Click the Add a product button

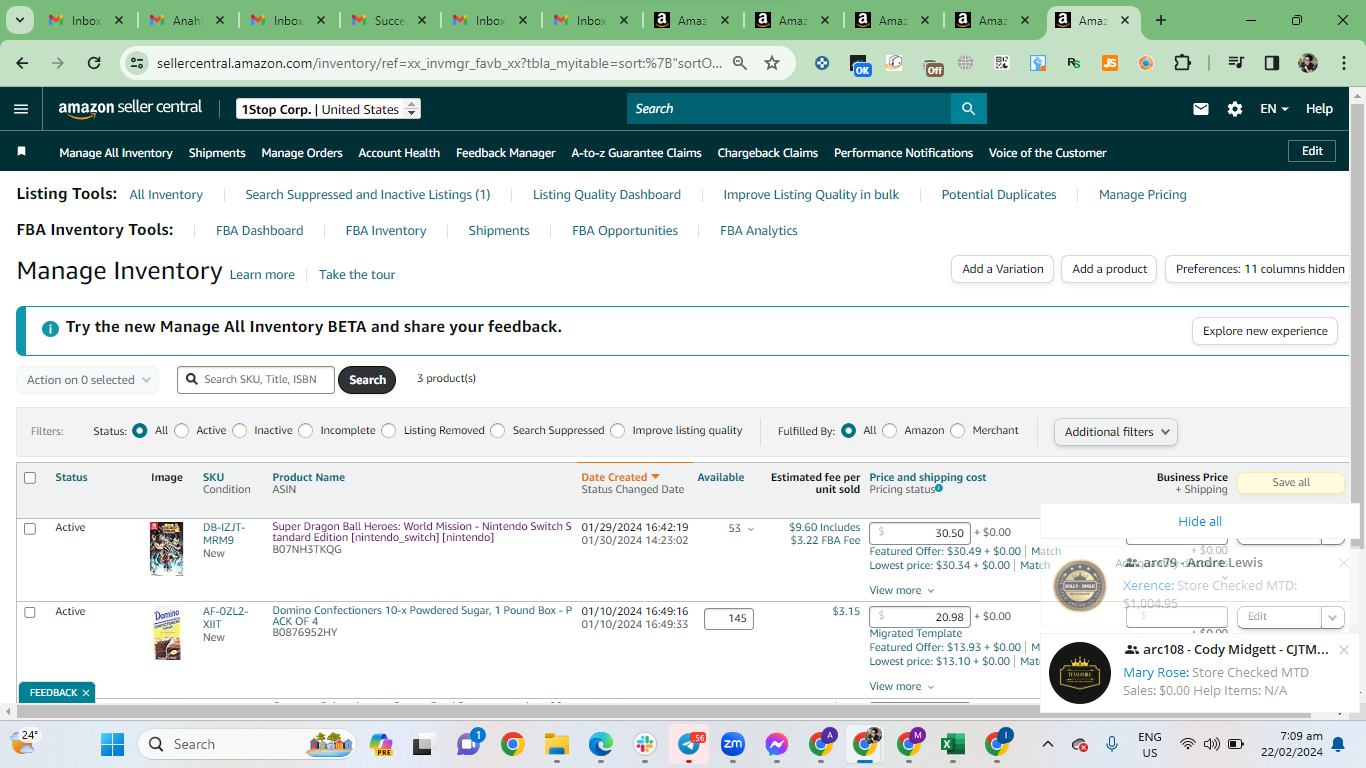[x=1109, y=269]
